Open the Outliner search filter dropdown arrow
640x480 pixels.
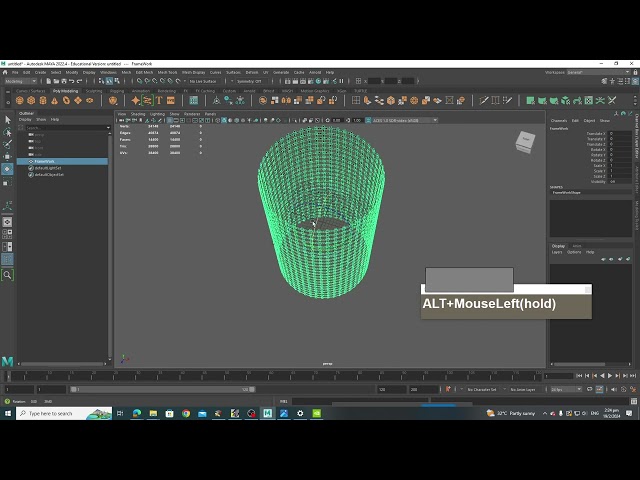pyautogui.click(x=109, y=128)
